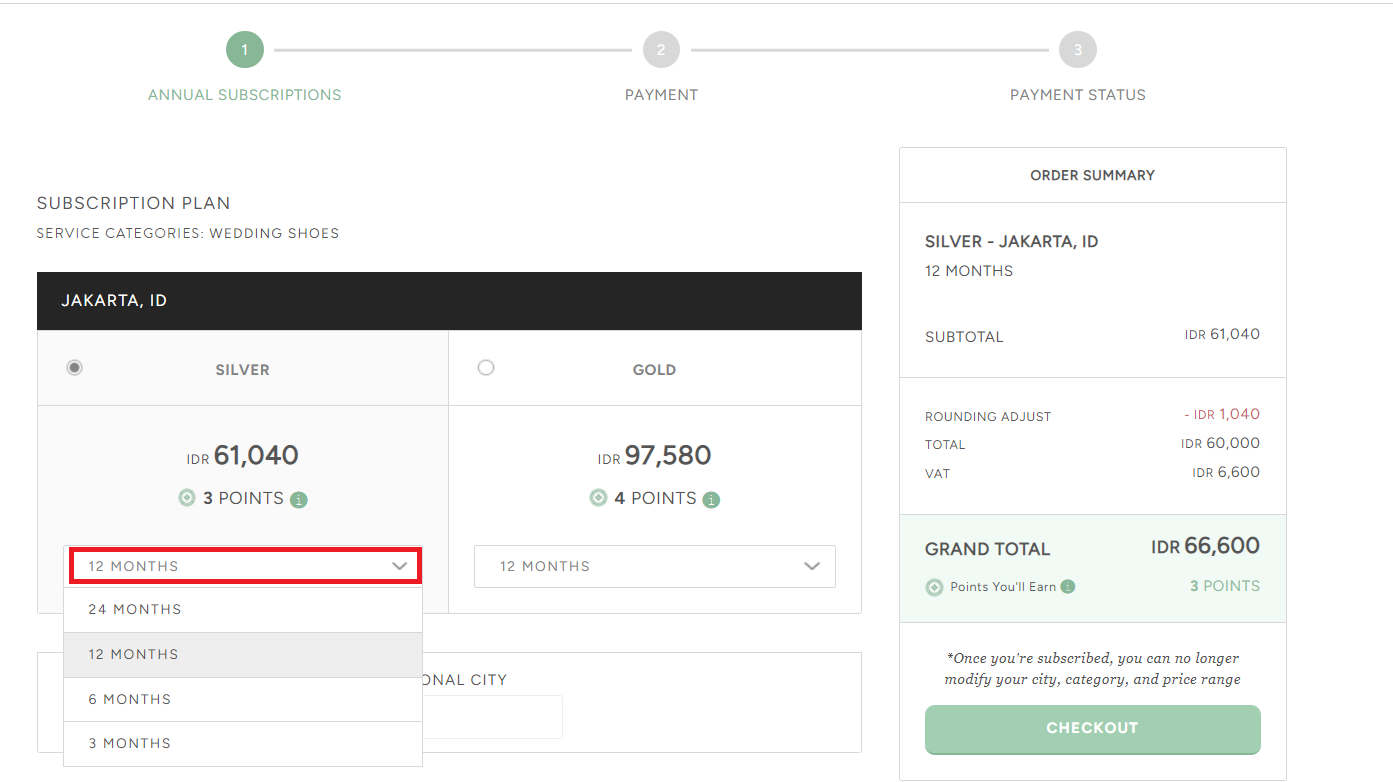Open the Gold plan 12 MONTHS dropdown
The height and width of the screenshot is (782, 1393).
(655, 566)
